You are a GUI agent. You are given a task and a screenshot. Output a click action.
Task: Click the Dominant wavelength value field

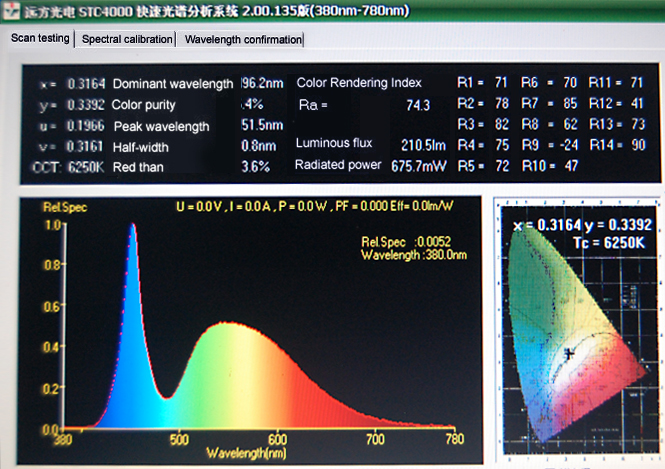coord(262,84)
